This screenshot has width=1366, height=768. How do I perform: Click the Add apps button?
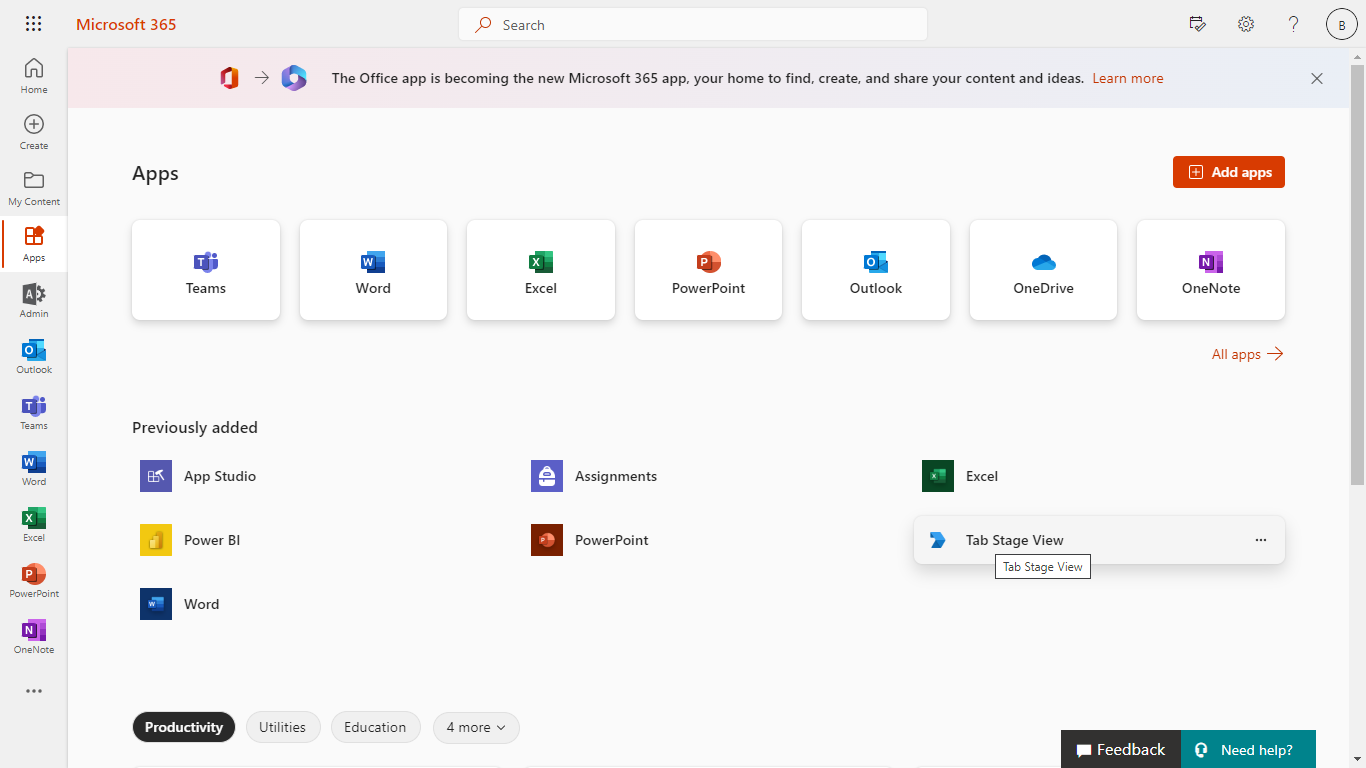(1228, 171)
